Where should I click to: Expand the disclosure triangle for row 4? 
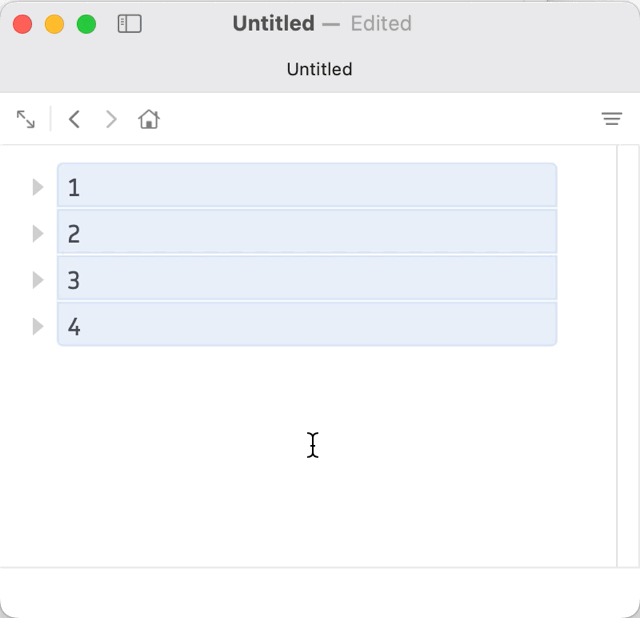[38, 326]
